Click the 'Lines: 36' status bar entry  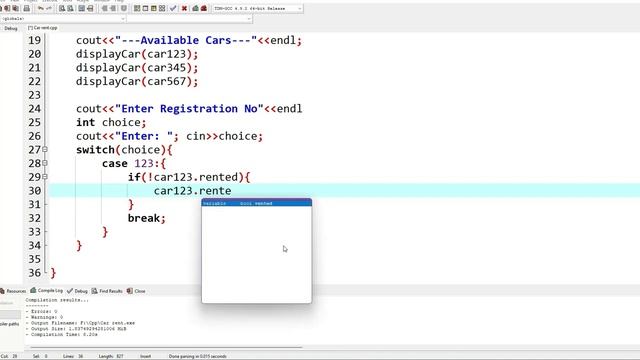pos(73,356)
